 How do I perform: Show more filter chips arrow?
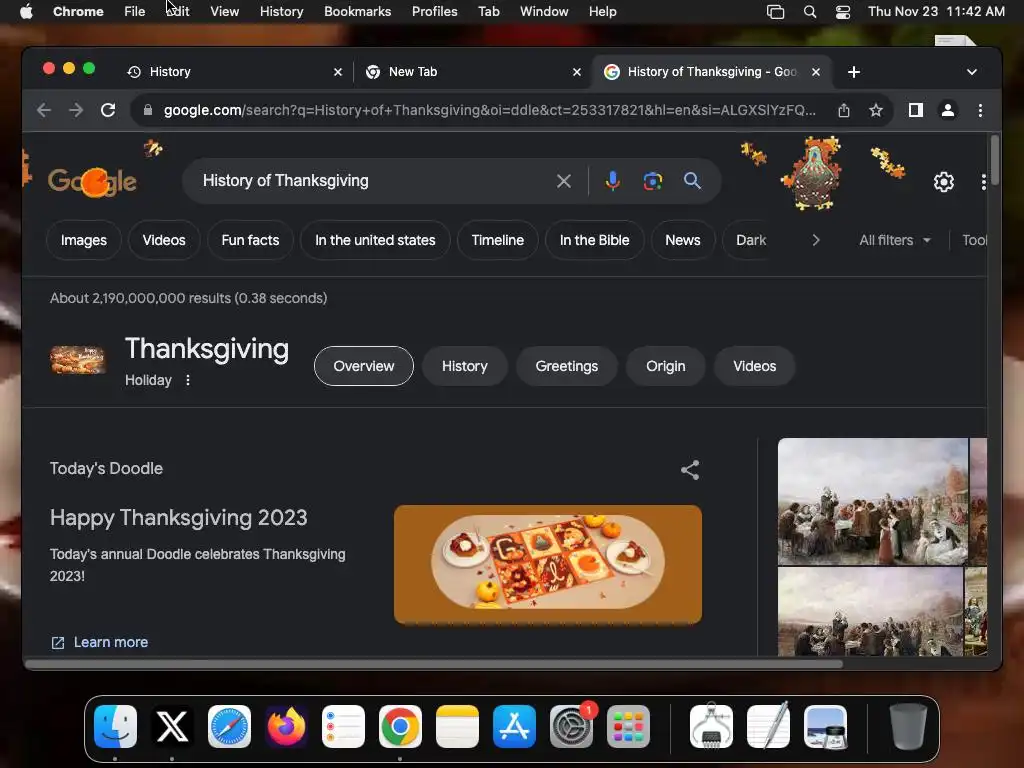pos(816,240)
